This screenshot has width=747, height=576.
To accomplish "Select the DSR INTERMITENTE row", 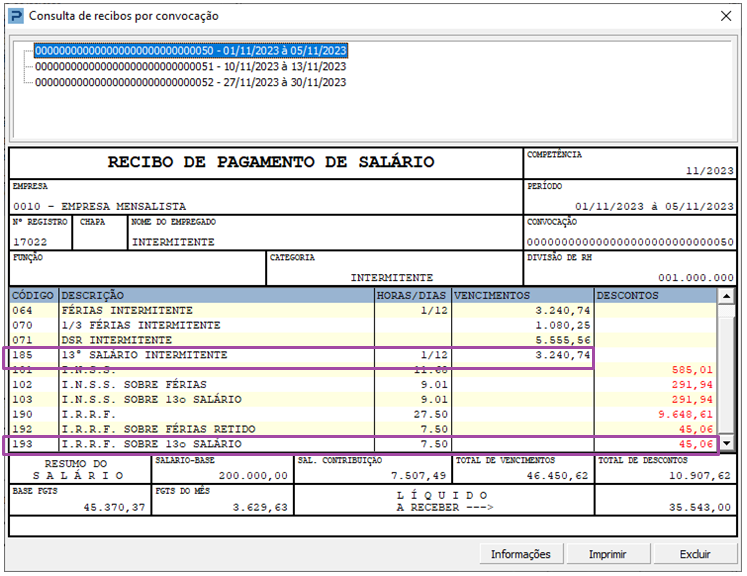I will click(x=363, y=340).
